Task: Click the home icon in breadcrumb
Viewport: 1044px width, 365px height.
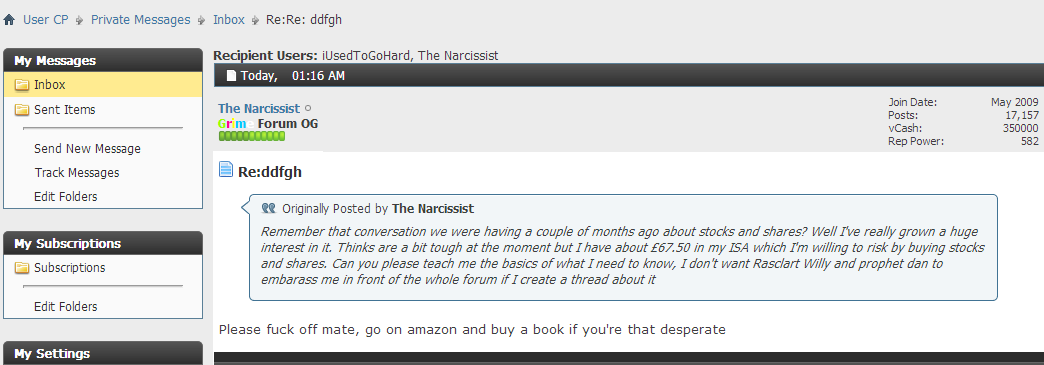Action: [x=9, y=20]
